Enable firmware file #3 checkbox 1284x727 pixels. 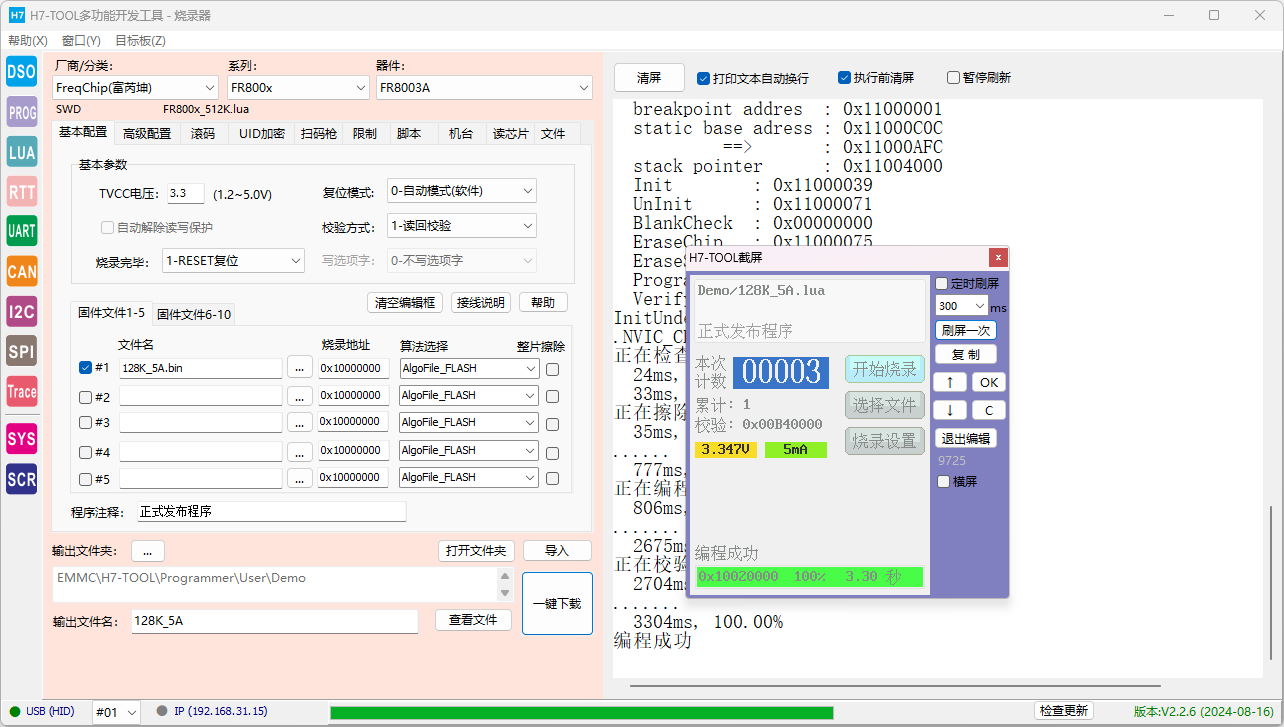pyautogui.click(x=85, y=423)
